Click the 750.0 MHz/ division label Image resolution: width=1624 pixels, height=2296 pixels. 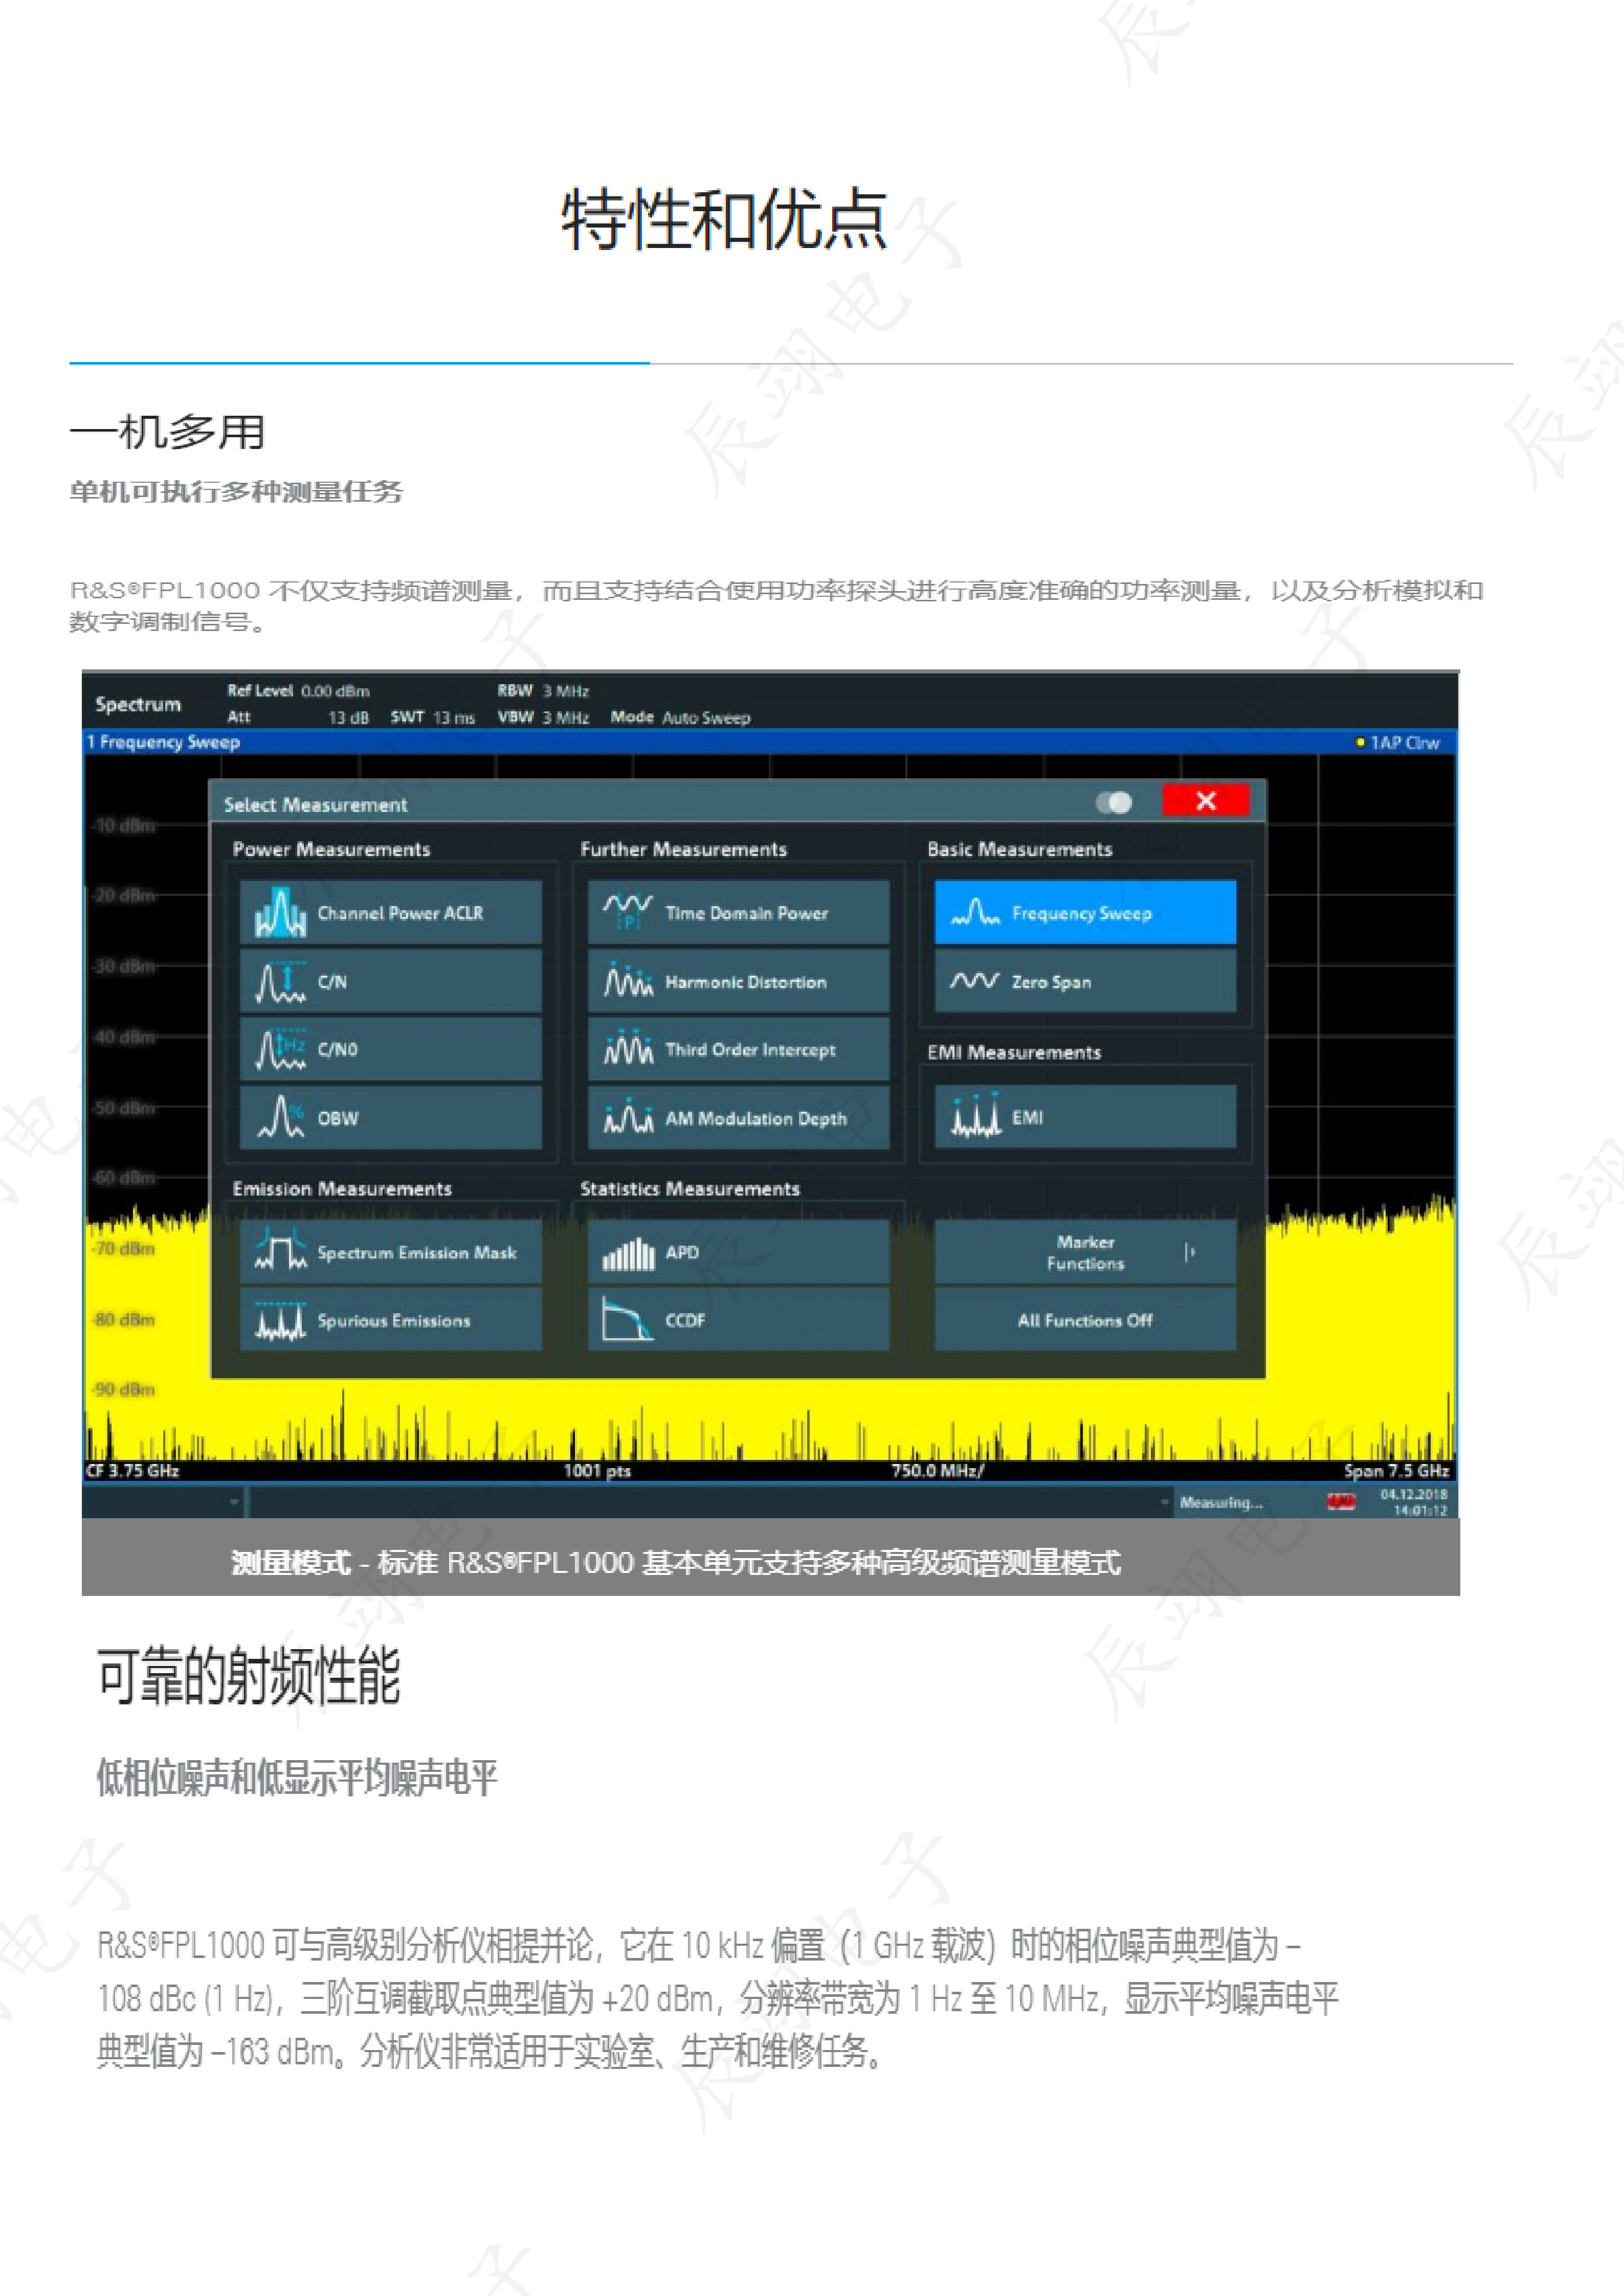click(x=937, y=1470)
